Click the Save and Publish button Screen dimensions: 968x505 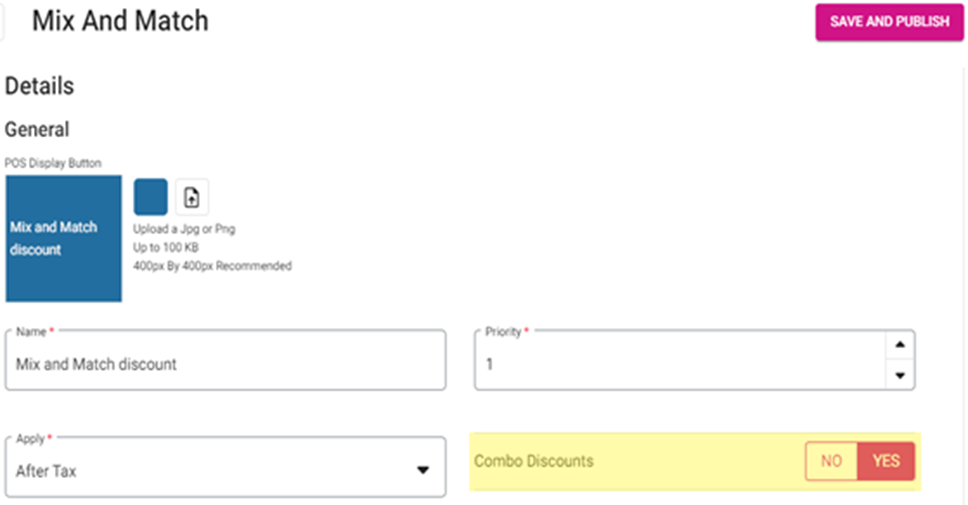(889, 21)
